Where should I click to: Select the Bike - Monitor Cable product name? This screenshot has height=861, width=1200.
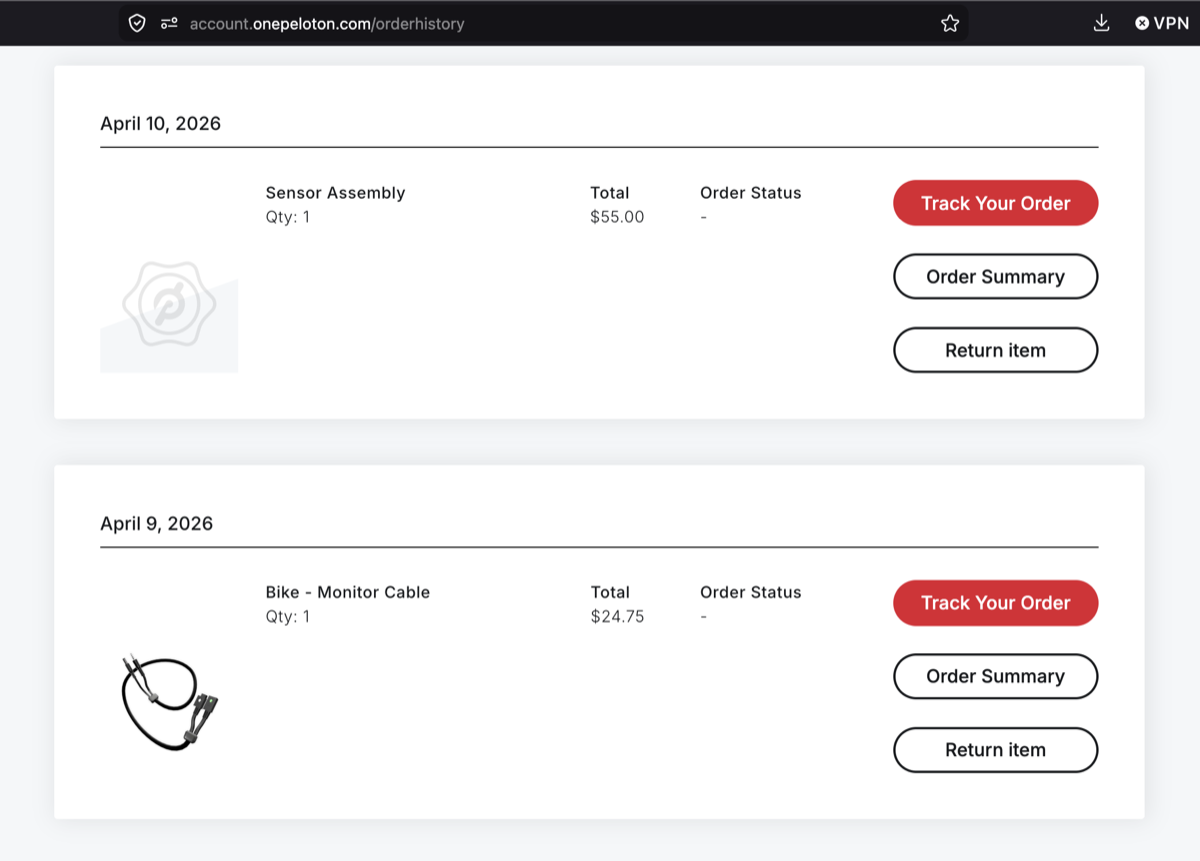click(347, 592)
